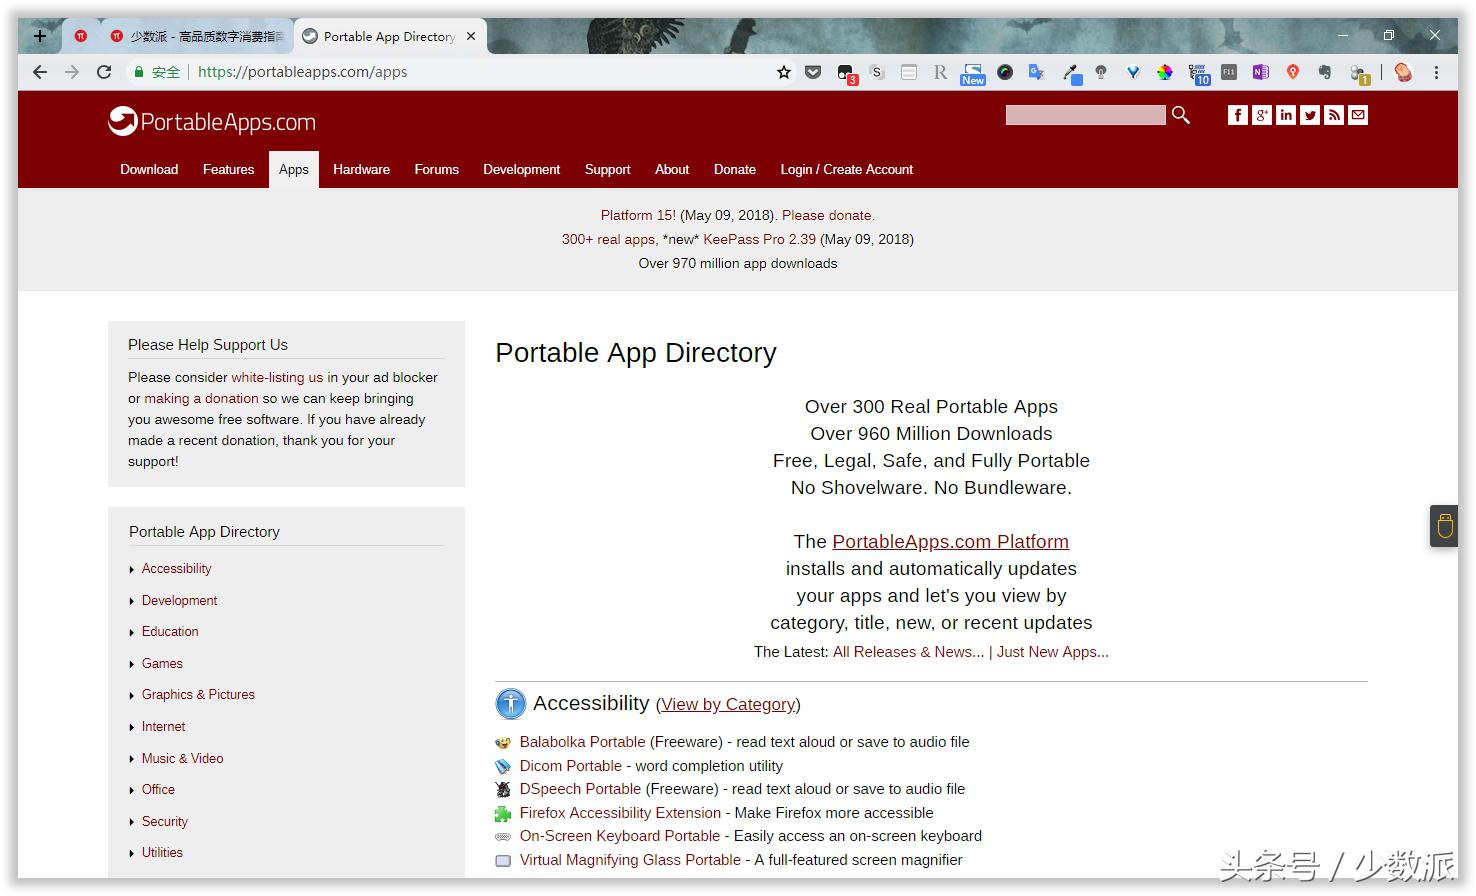Click the search magnifier icon
Screen dimensions: 1476x896
(x=1181, y=115)
